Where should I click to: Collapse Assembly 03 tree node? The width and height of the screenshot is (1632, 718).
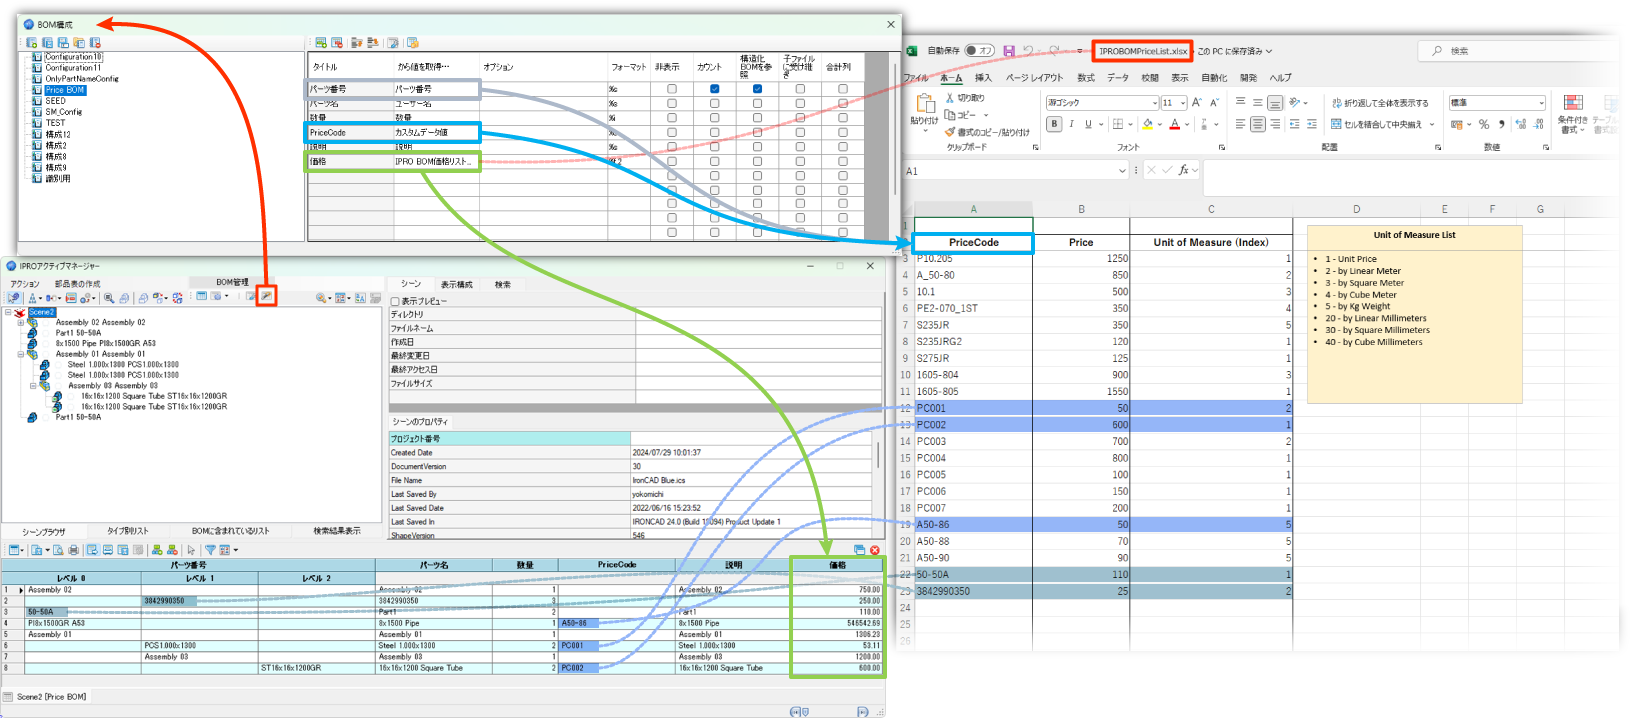pyautogui.click(x=33, y=385)
